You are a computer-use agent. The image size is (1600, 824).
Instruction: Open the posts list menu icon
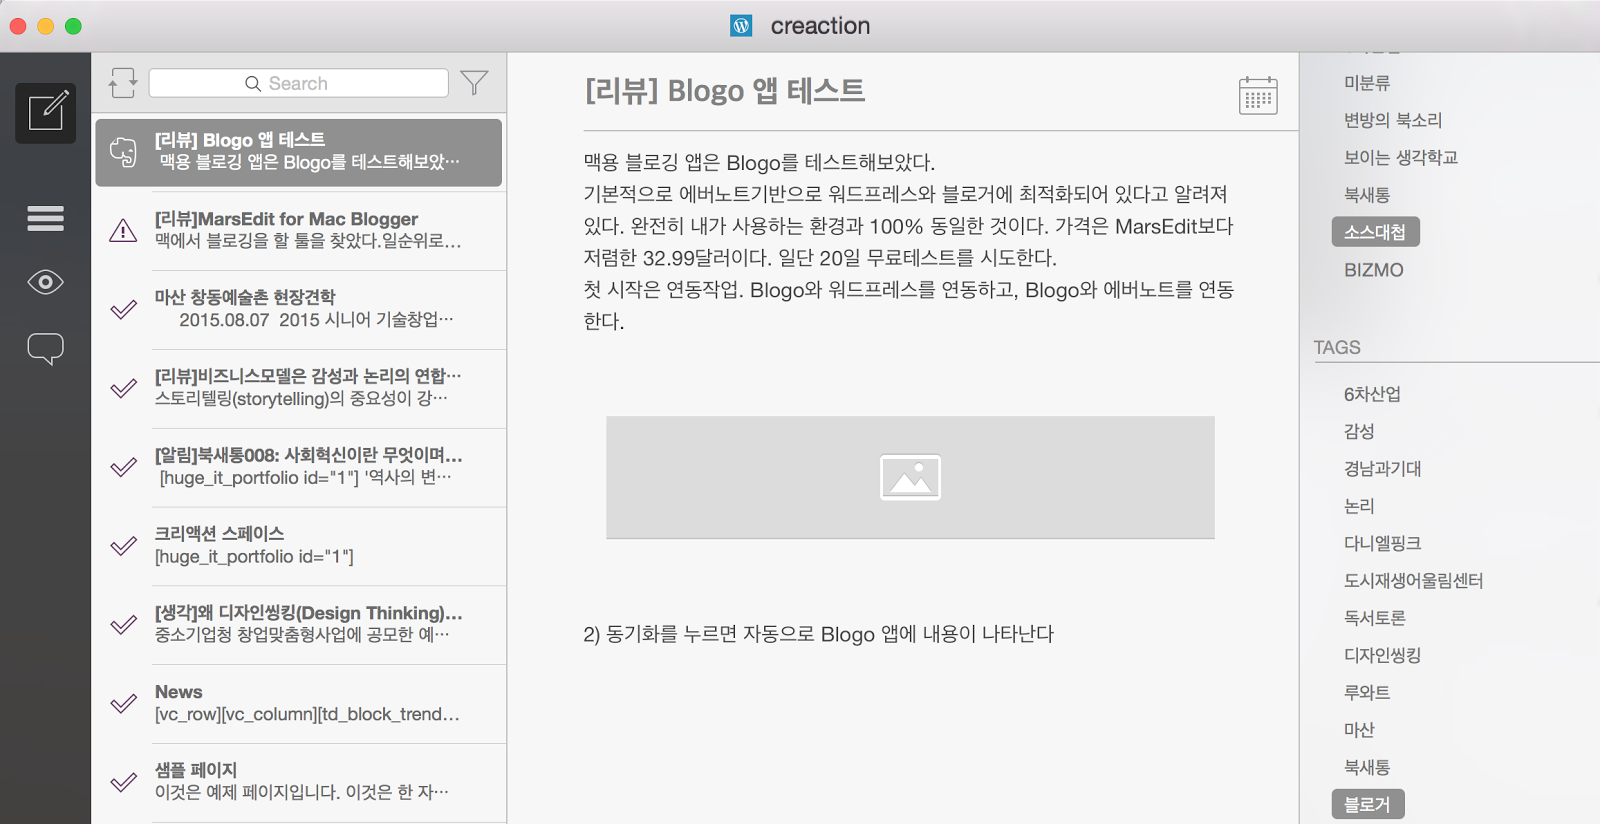tap(46, 218)
